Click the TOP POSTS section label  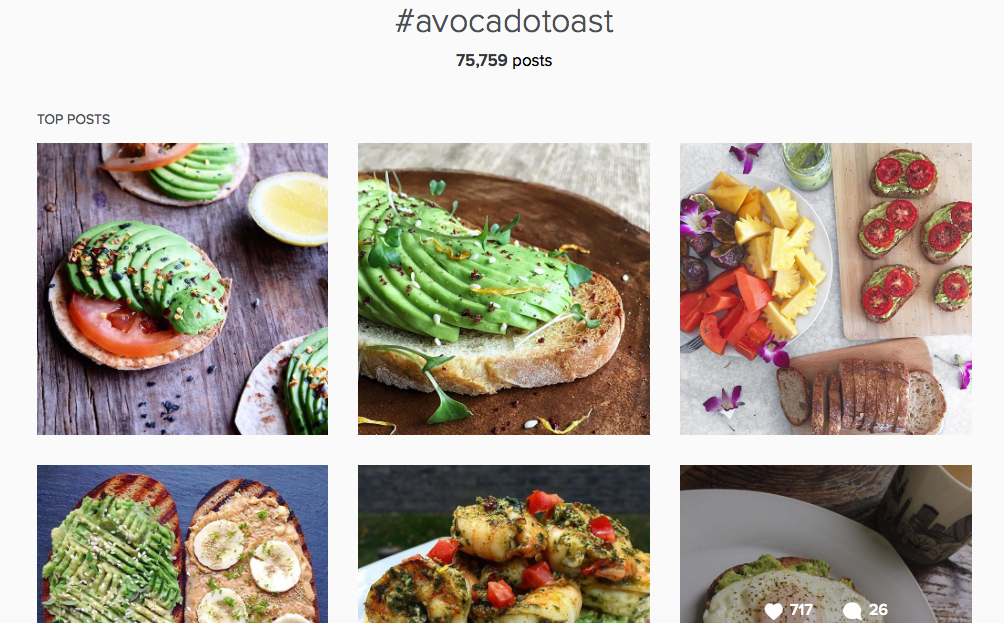pos(74,119)
